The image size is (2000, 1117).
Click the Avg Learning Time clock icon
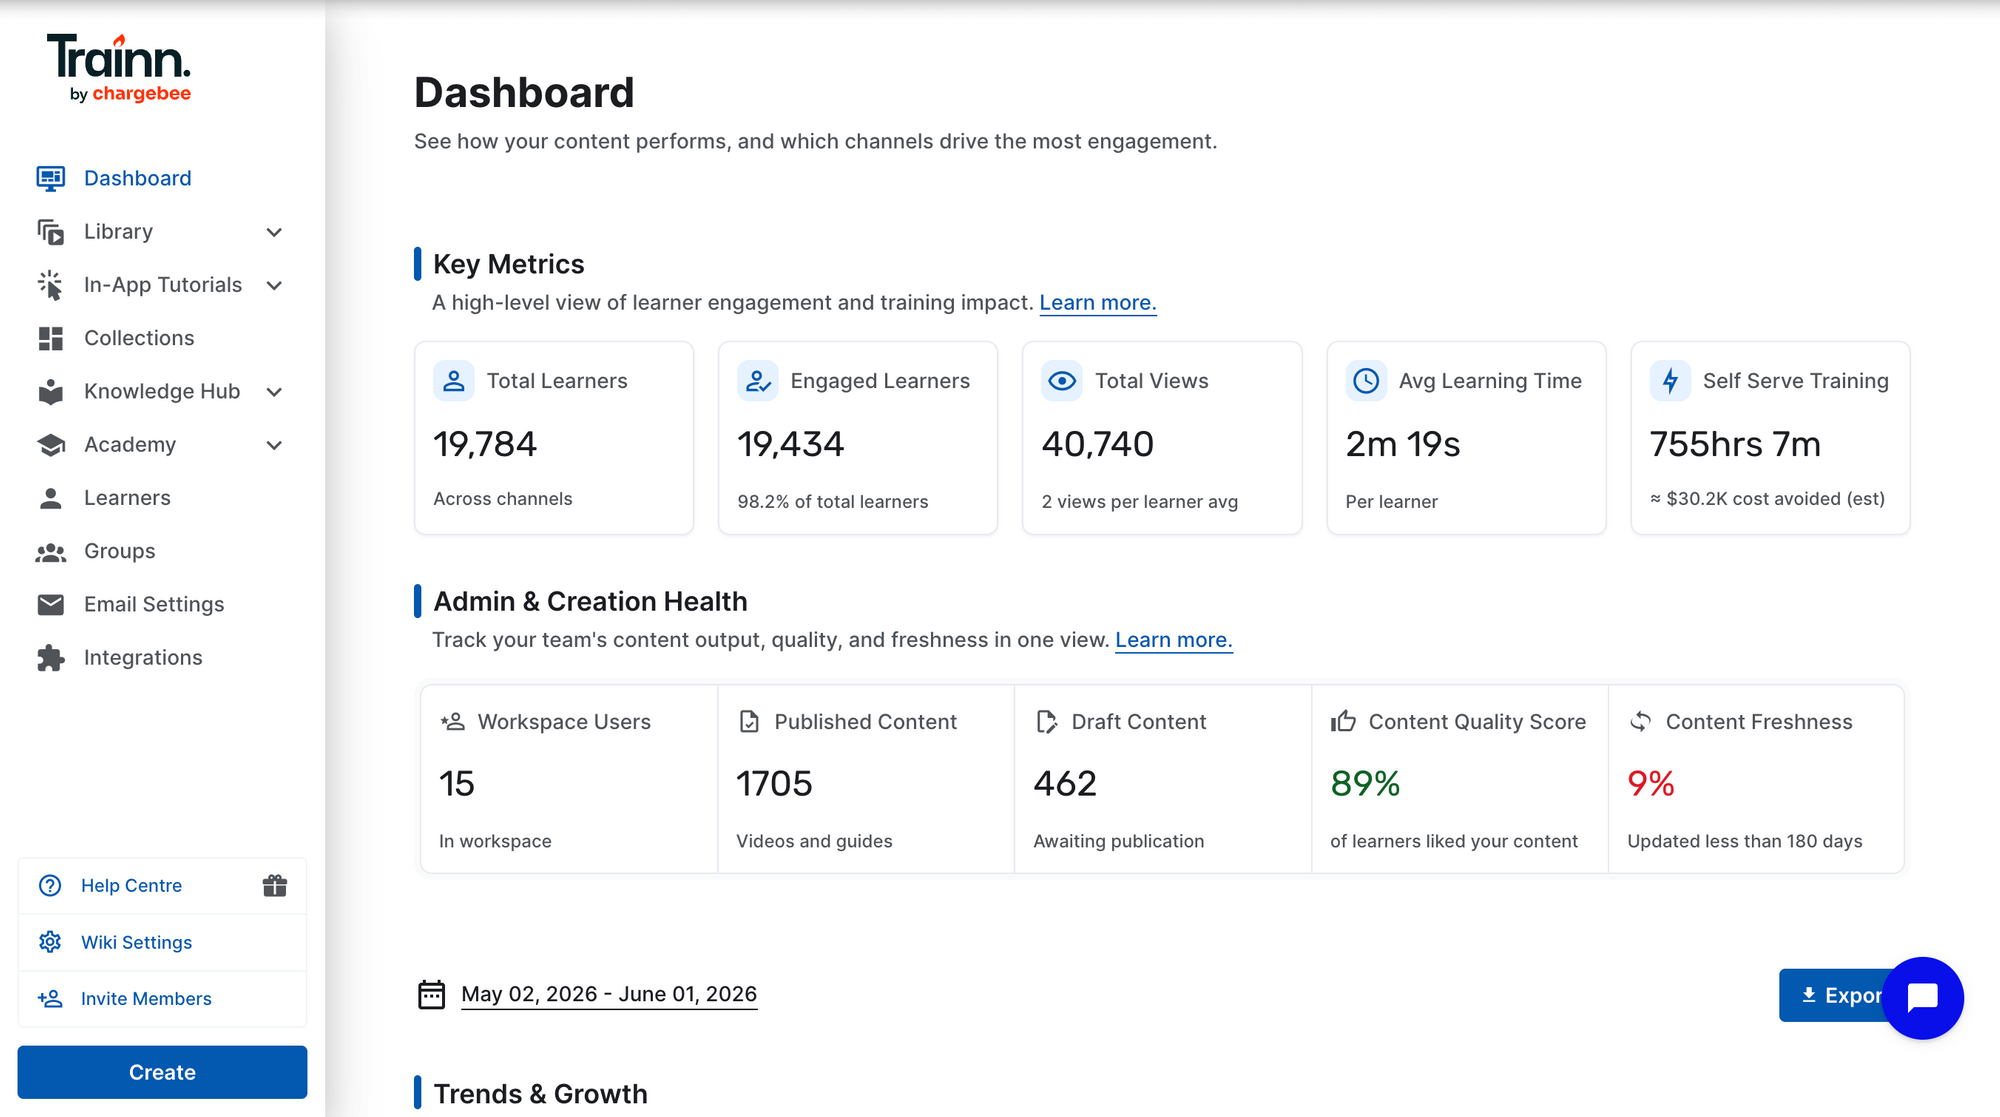(x=1366, y=381)
